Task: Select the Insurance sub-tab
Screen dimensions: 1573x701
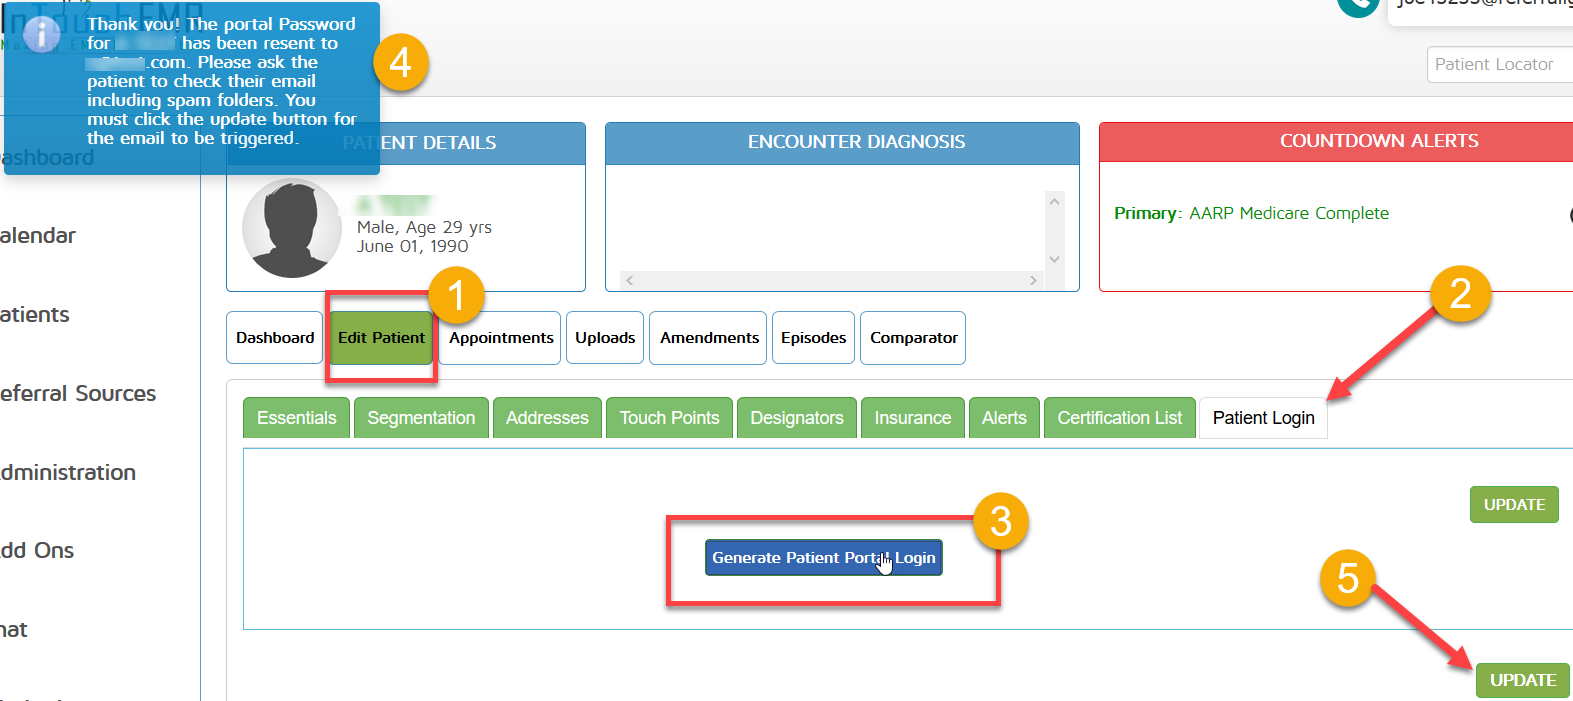Action: point(912,418)
